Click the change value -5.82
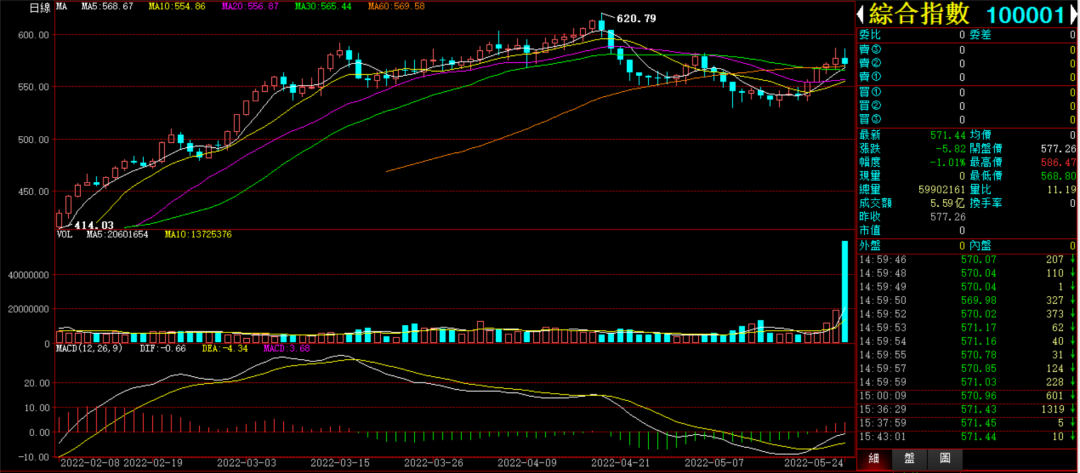This screenshot has height=473, width=1080. [x=951, y=148]
